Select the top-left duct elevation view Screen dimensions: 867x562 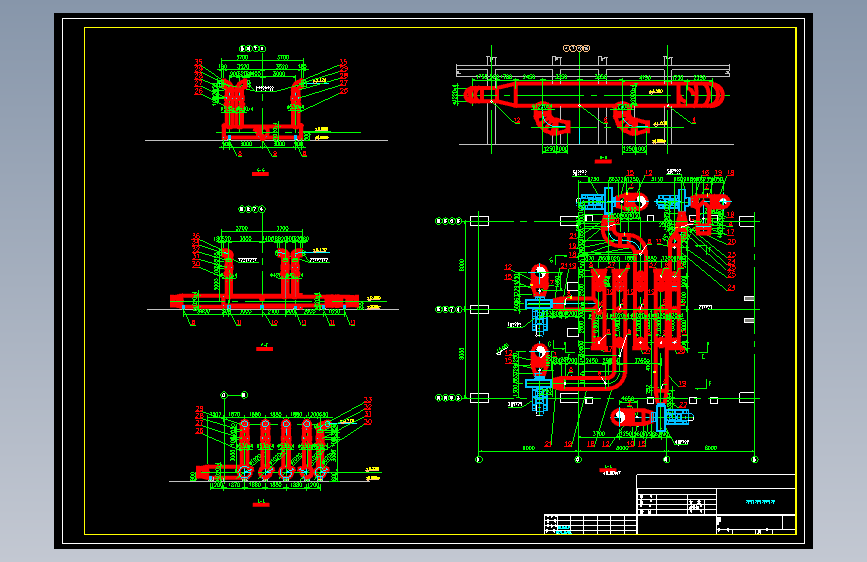click(x=267, y=102)
